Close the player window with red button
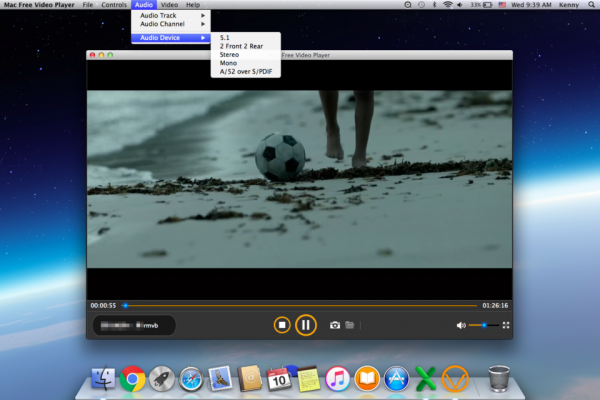This screenshot has width=600, height=400. tap(93, 55)
